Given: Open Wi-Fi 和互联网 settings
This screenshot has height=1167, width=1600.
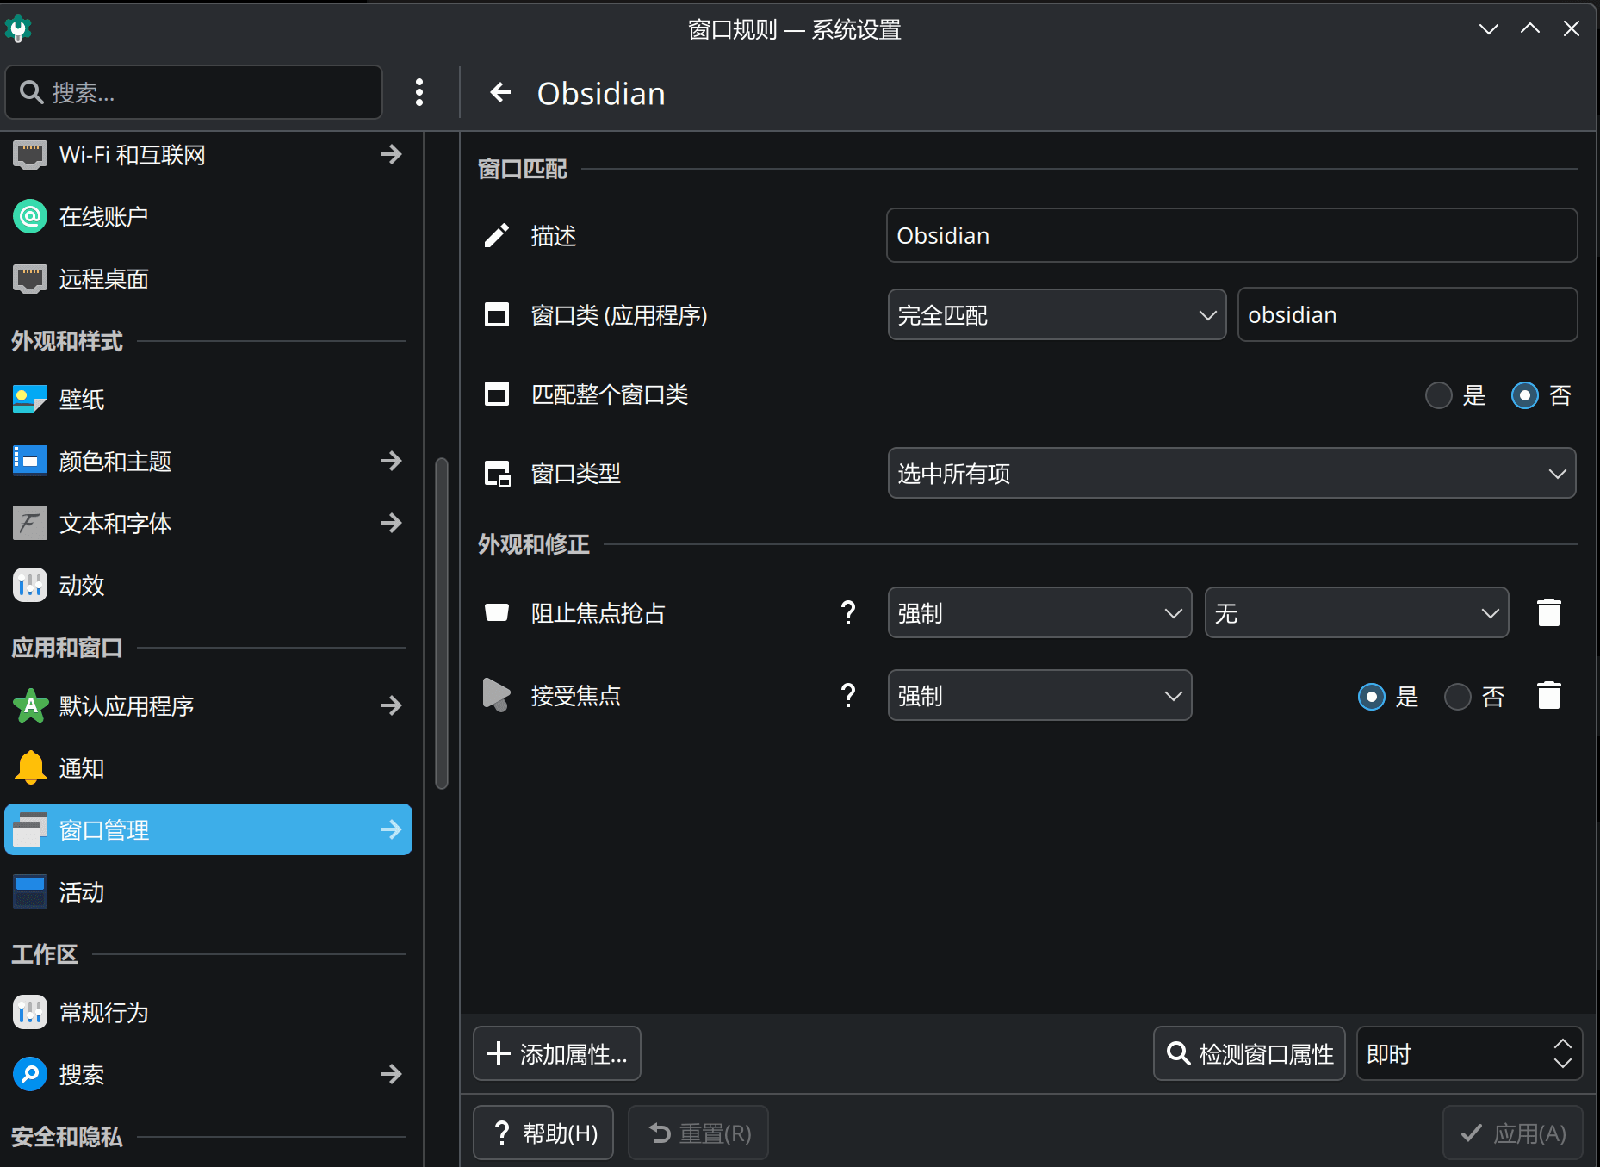Looking at the screenshot, I should click(x=208, y=155).
